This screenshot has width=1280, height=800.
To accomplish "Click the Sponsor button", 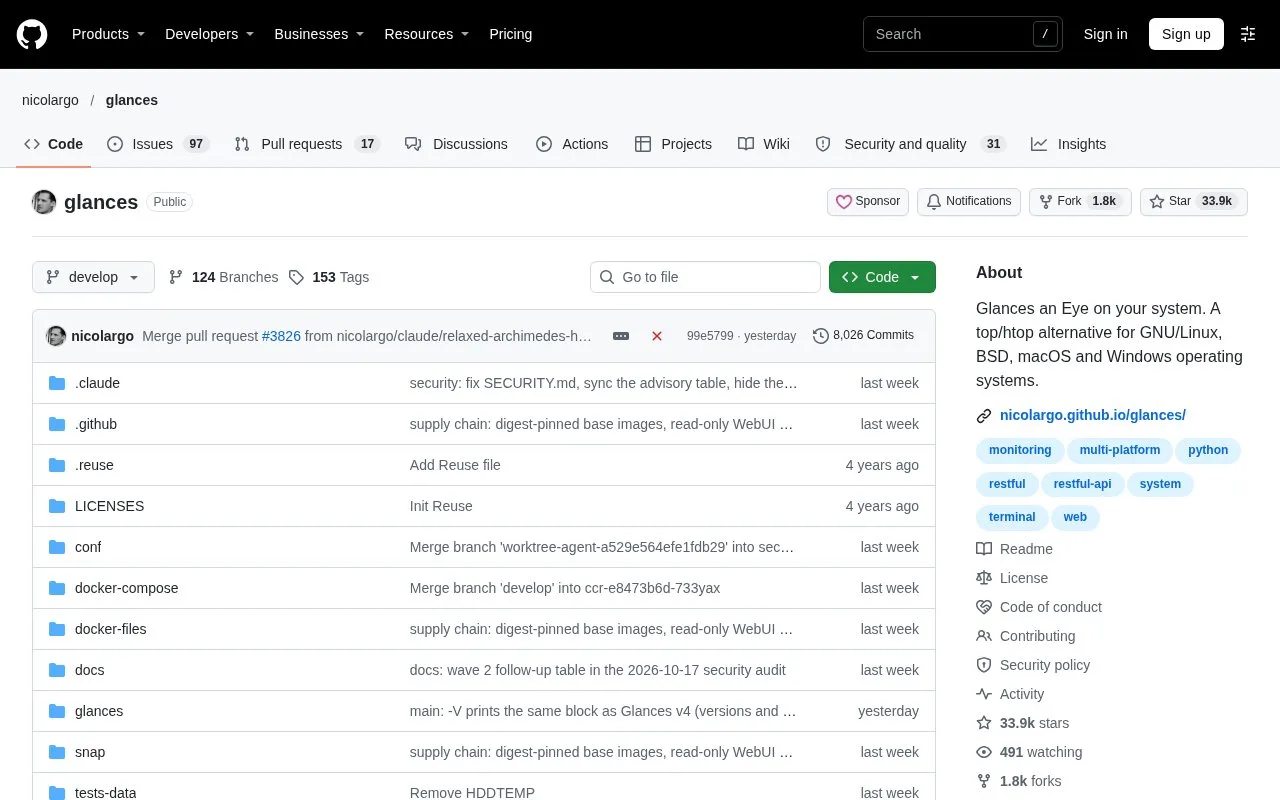I will [x=868, y=201].
